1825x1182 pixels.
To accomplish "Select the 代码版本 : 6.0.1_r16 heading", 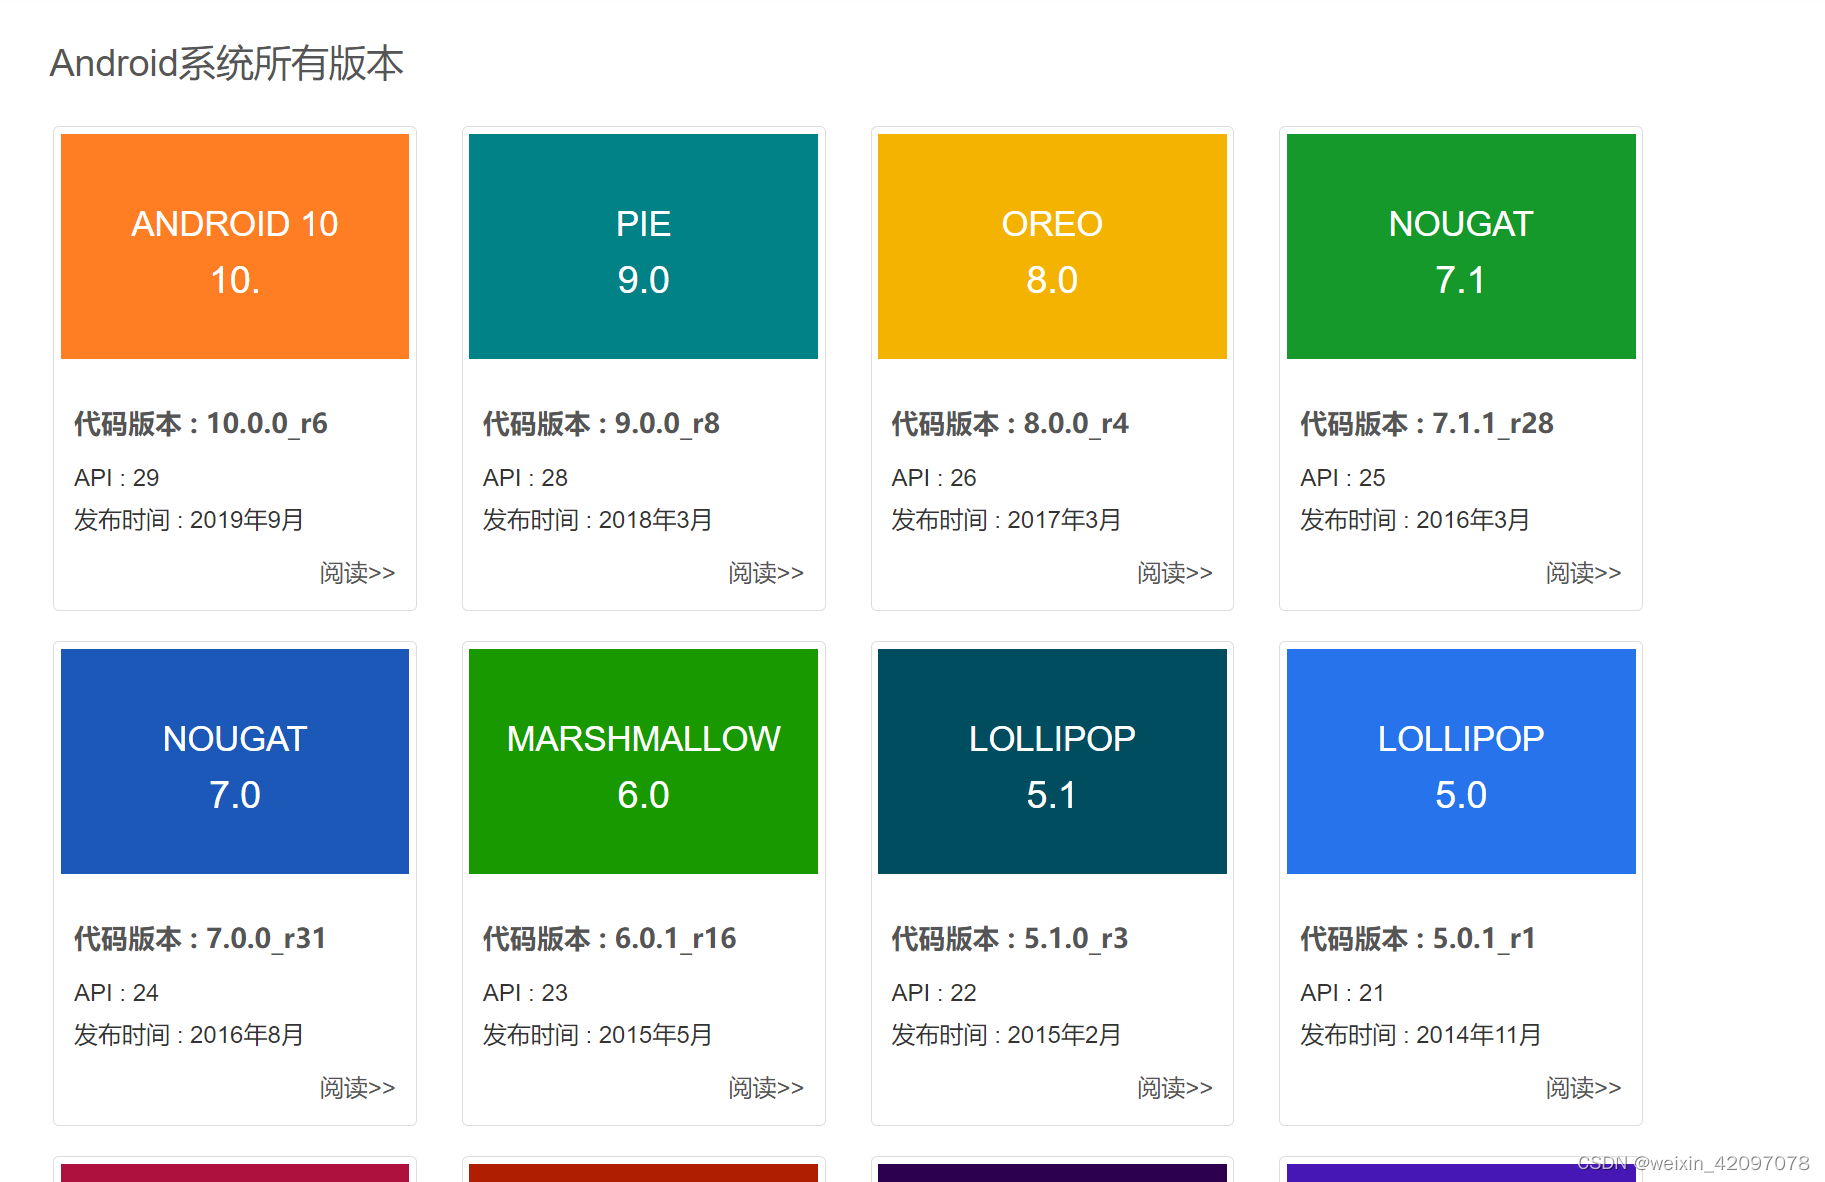I will coord(610,939).
